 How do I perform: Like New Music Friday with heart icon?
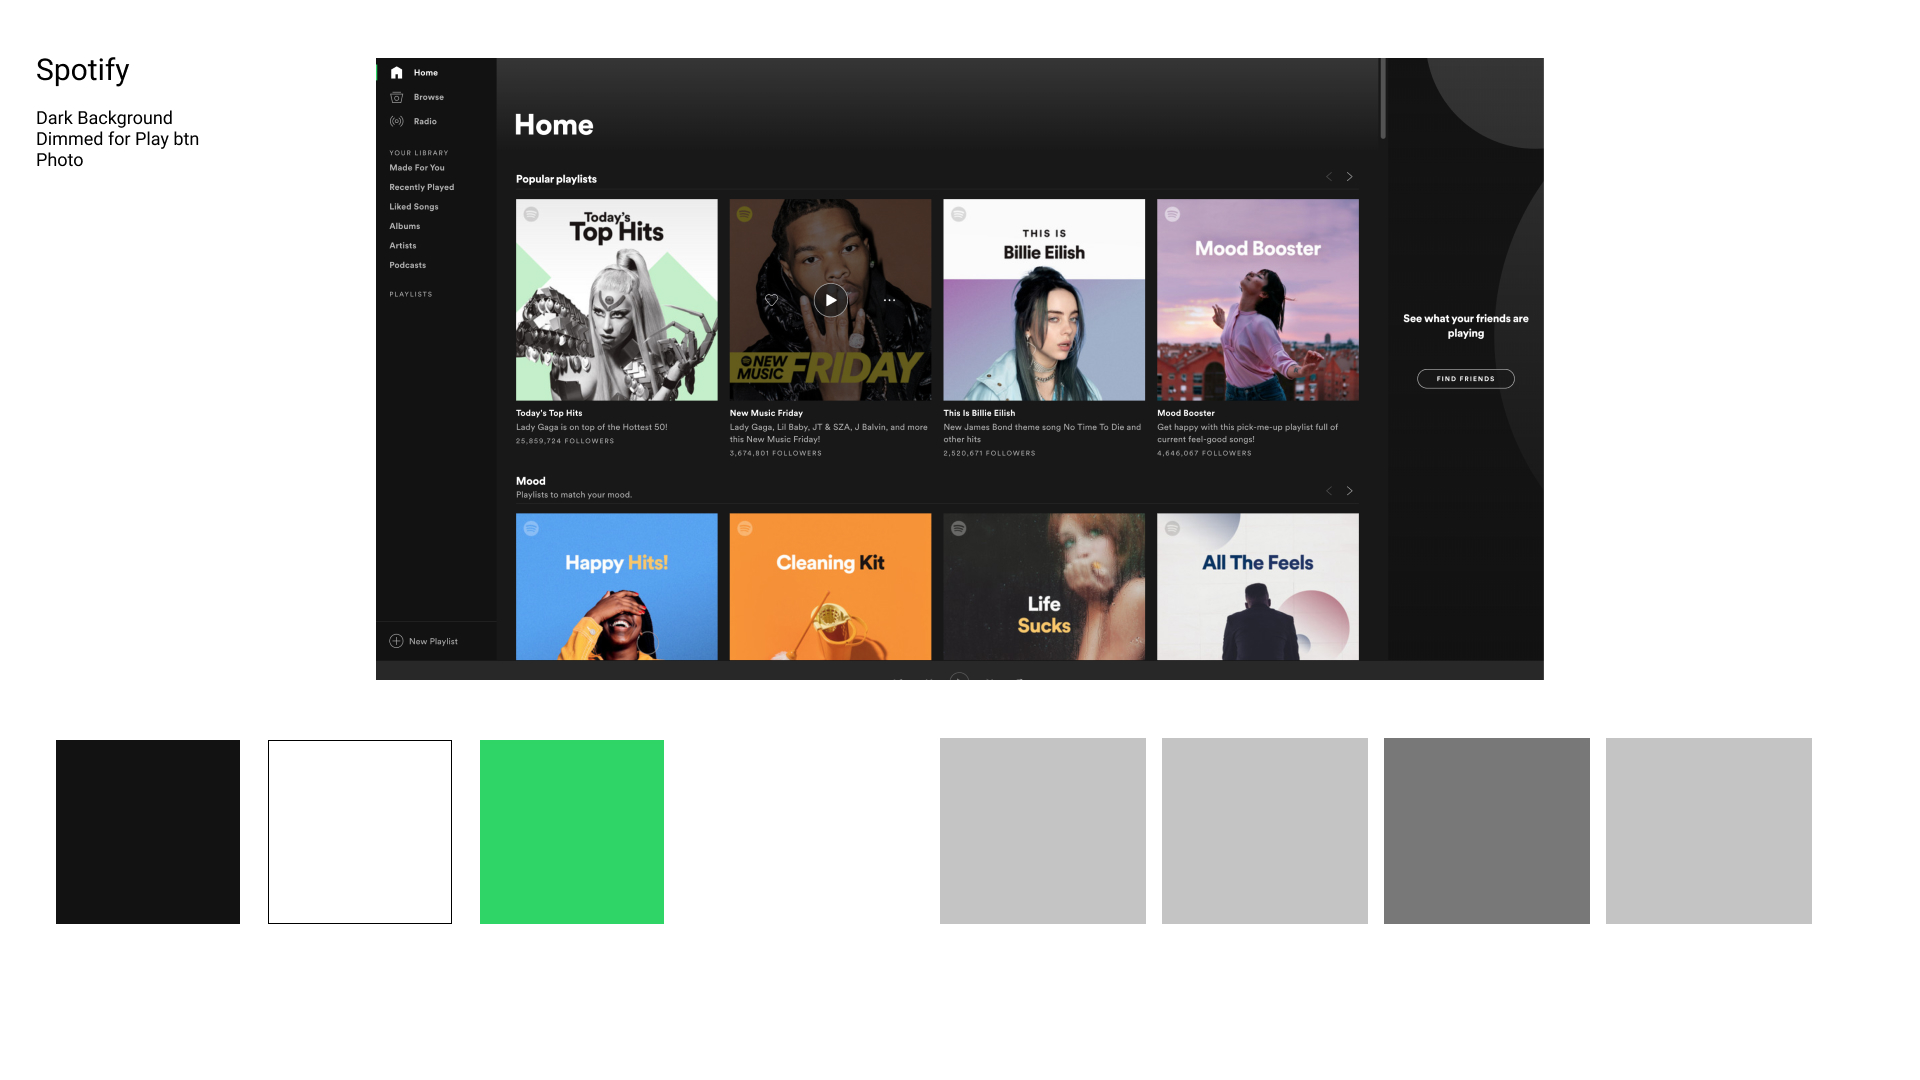point(771,300)
